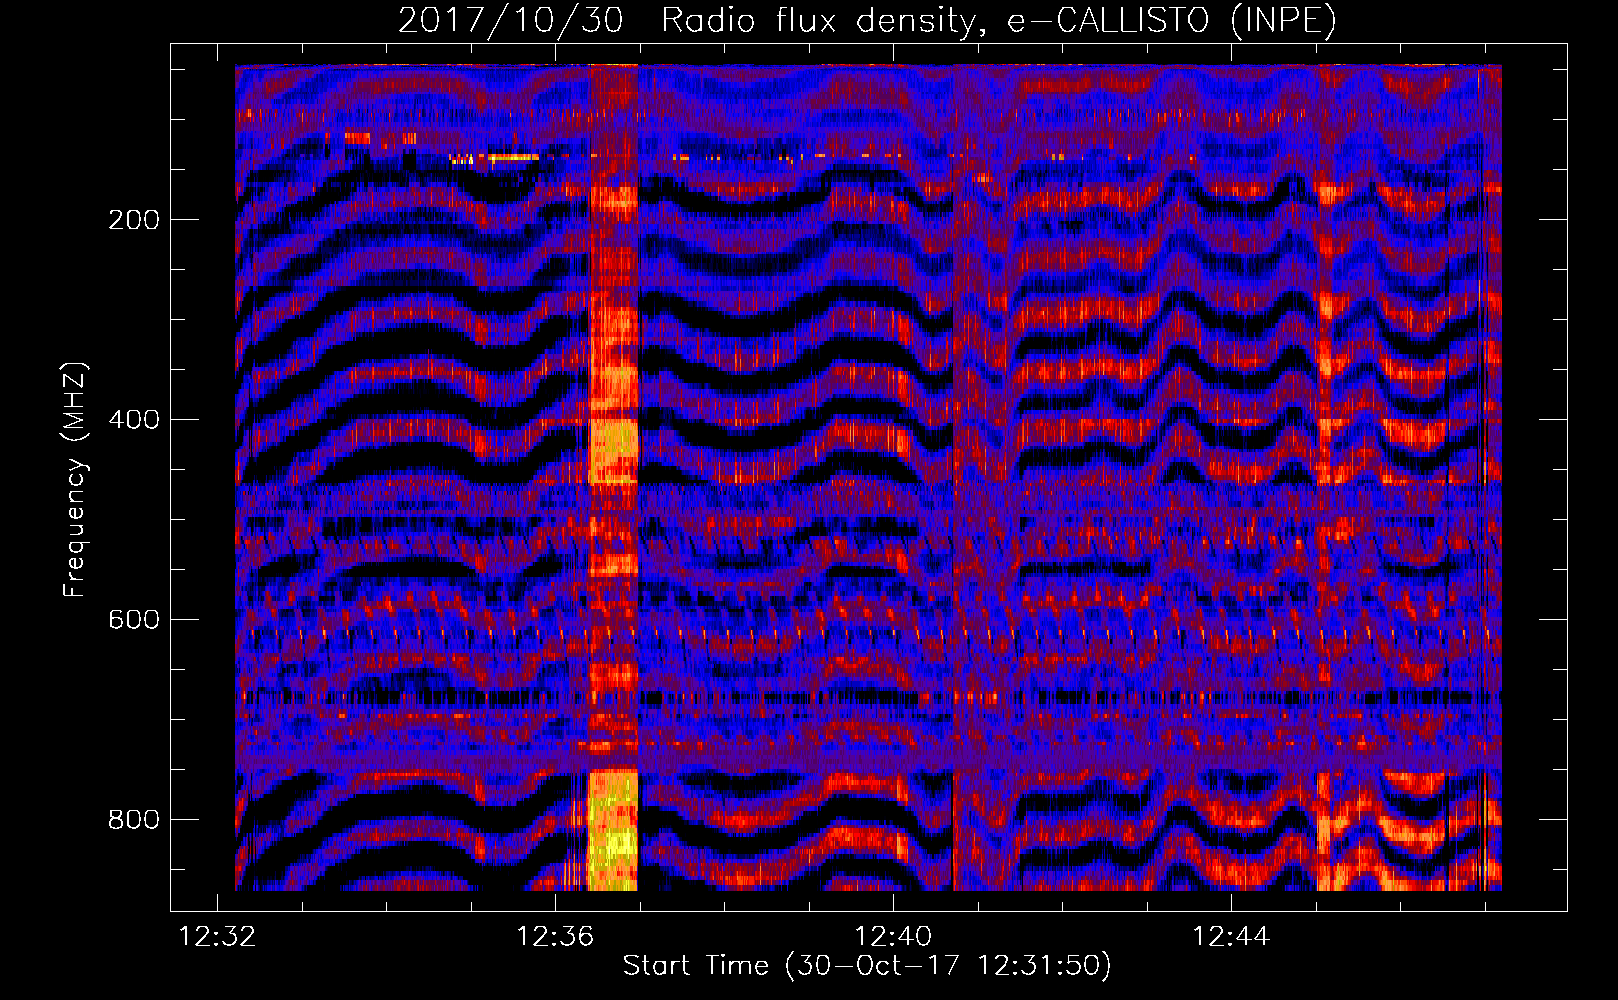Click the 600 frequency tick label
1618x1000 pixels.
click(x=134, y=620)
